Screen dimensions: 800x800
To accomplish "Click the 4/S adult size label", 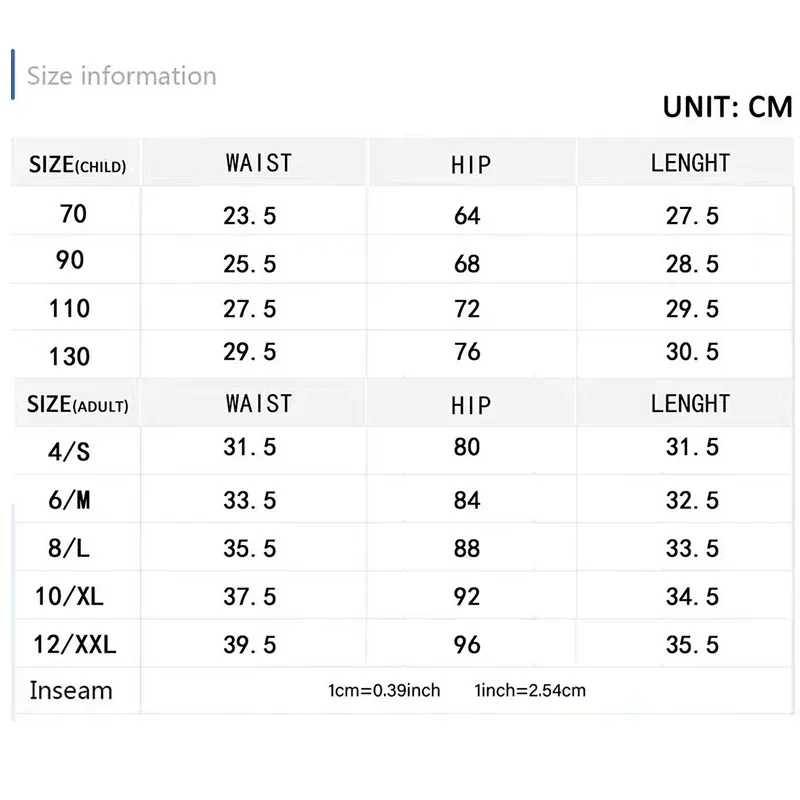I will pos(70,451).
